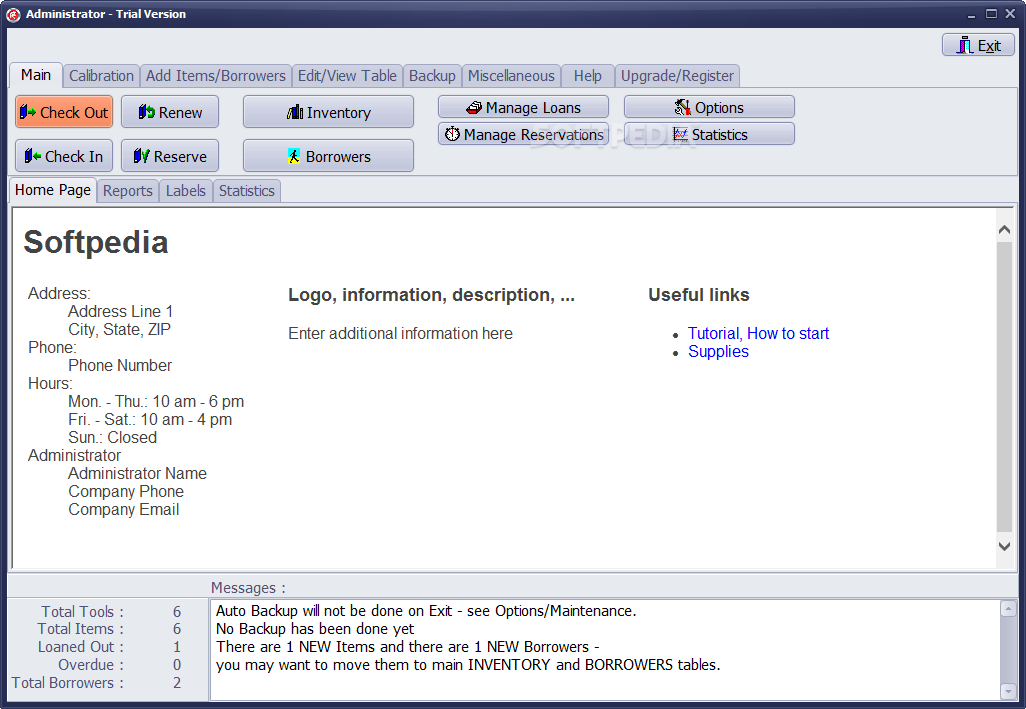The height and width of the screenshot is (709, 1026).
Task: Click the 'Useful links' heading
Action: pyautogui.click(x=699, y=295)
